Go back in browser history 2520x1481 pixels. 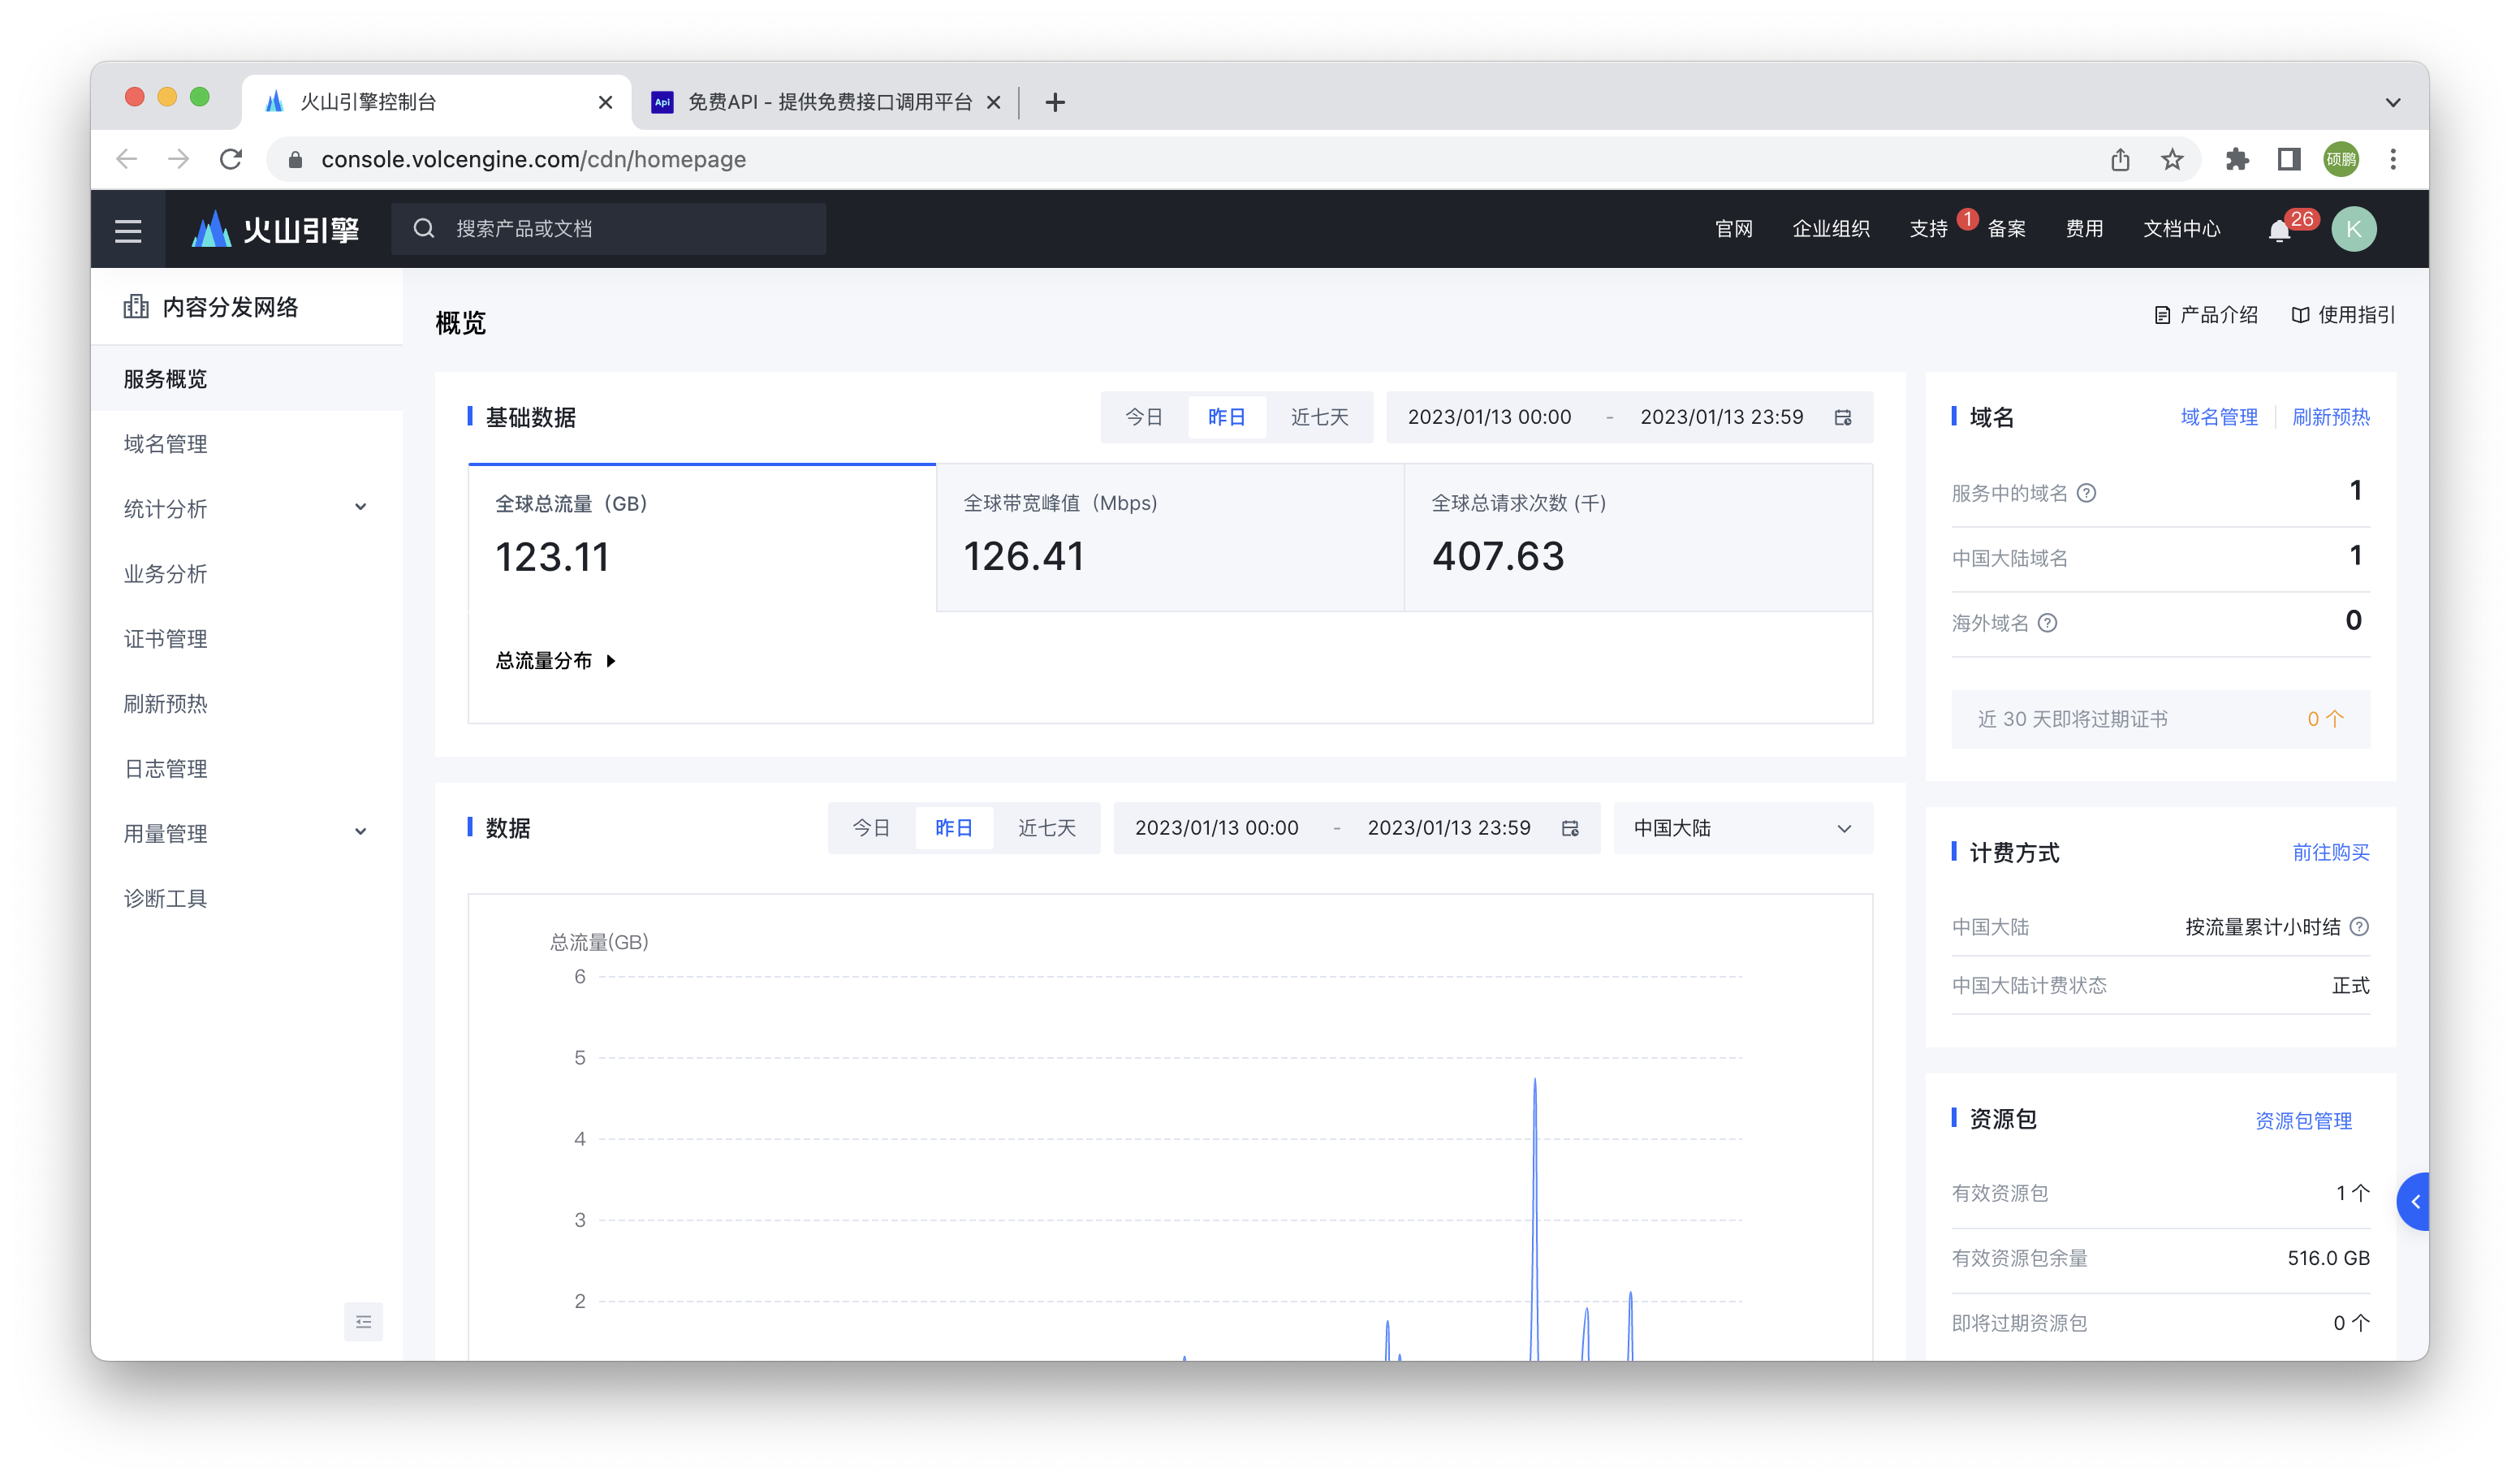(126, 159)
